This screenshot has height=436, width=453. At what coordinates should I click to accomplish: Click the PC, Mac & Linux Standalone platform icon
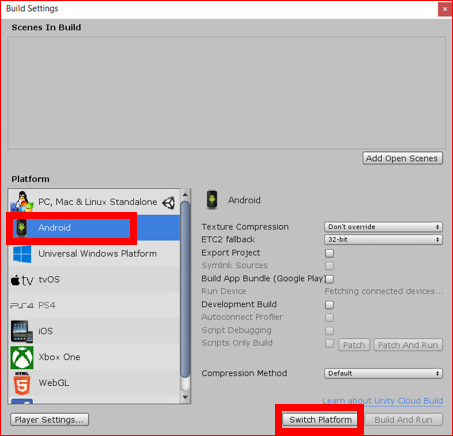click(22, 201)
